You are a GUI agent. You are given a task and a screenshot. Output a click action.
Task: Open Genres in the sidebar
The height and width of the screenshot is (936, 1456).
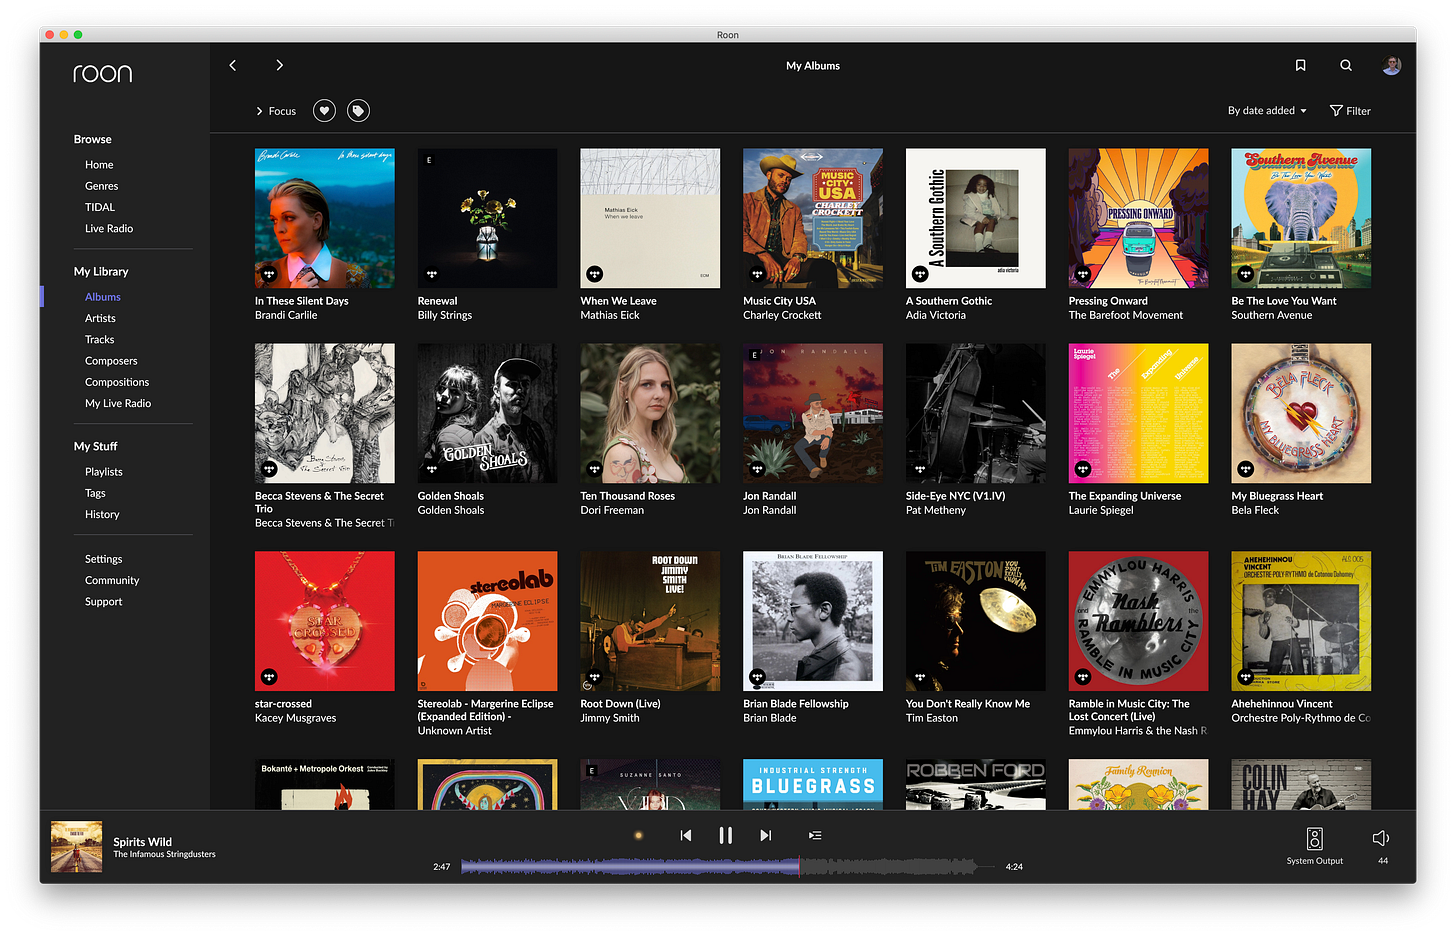[101, 186]
